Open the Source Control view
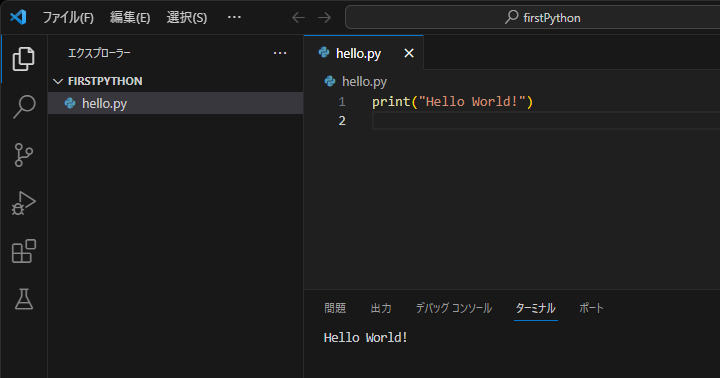The height and width of the screenshot is (378, 720). point(23,155)
